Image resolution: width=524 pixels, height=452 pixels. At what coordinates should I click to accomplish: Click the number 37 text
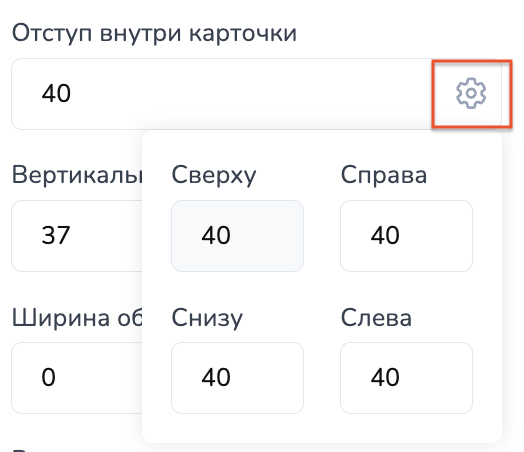coord(56,235)
